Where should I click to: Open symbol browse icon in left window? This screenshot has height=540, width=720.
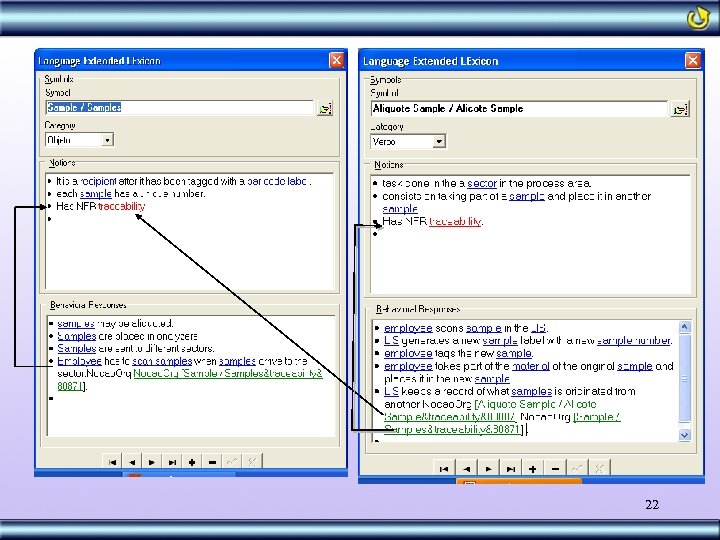coord(325,109)
